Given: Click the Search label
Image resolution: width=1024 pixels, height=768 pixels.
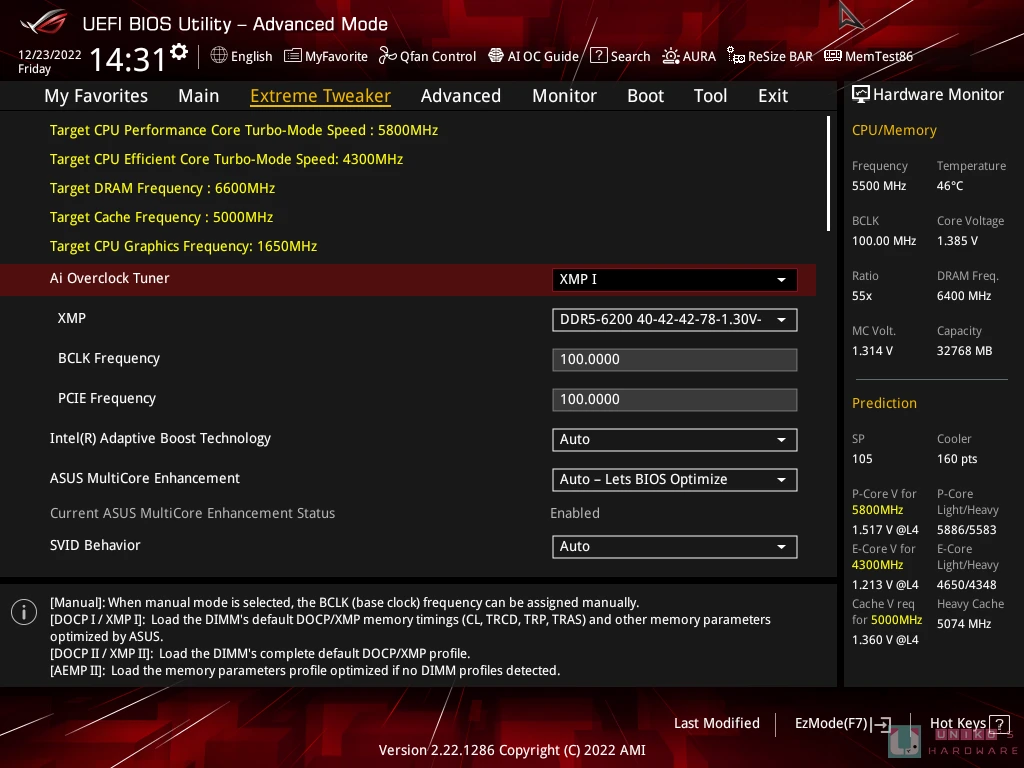Looking at the screenshot, I should (630, 56).
